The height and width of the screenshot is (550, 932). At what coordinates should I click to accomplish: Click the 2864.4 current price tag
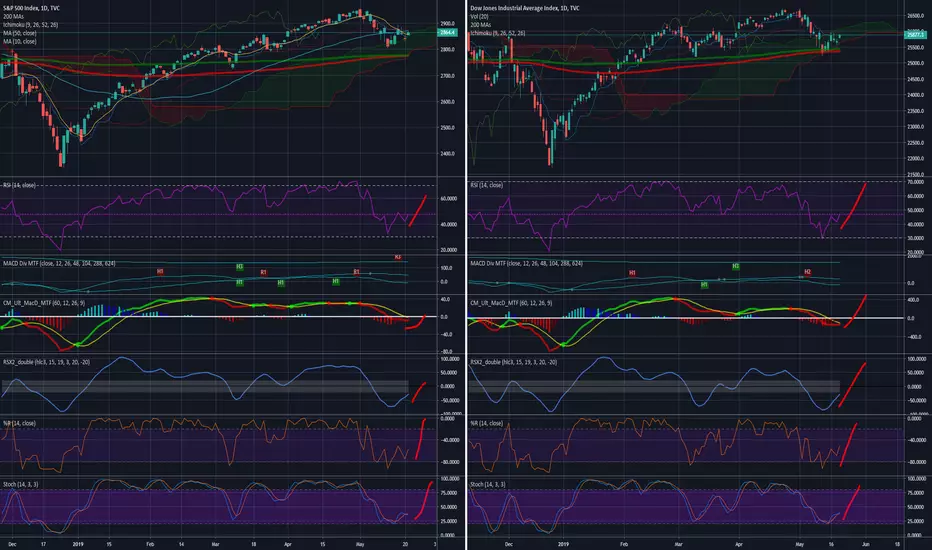[448, 33]
